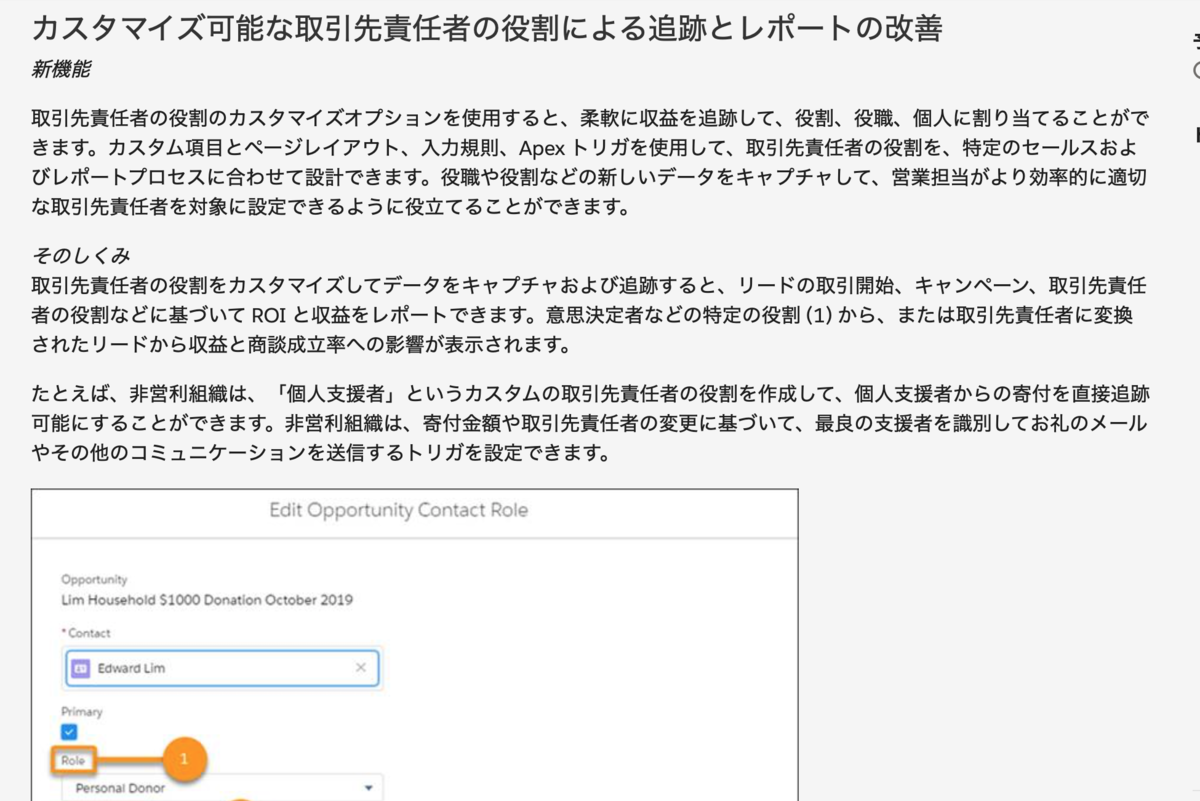Click the Lim Household $1000 Donation opportunity name
This screenshot has width=1200, height=801.
pyautogui.click(x=205, y=600)
